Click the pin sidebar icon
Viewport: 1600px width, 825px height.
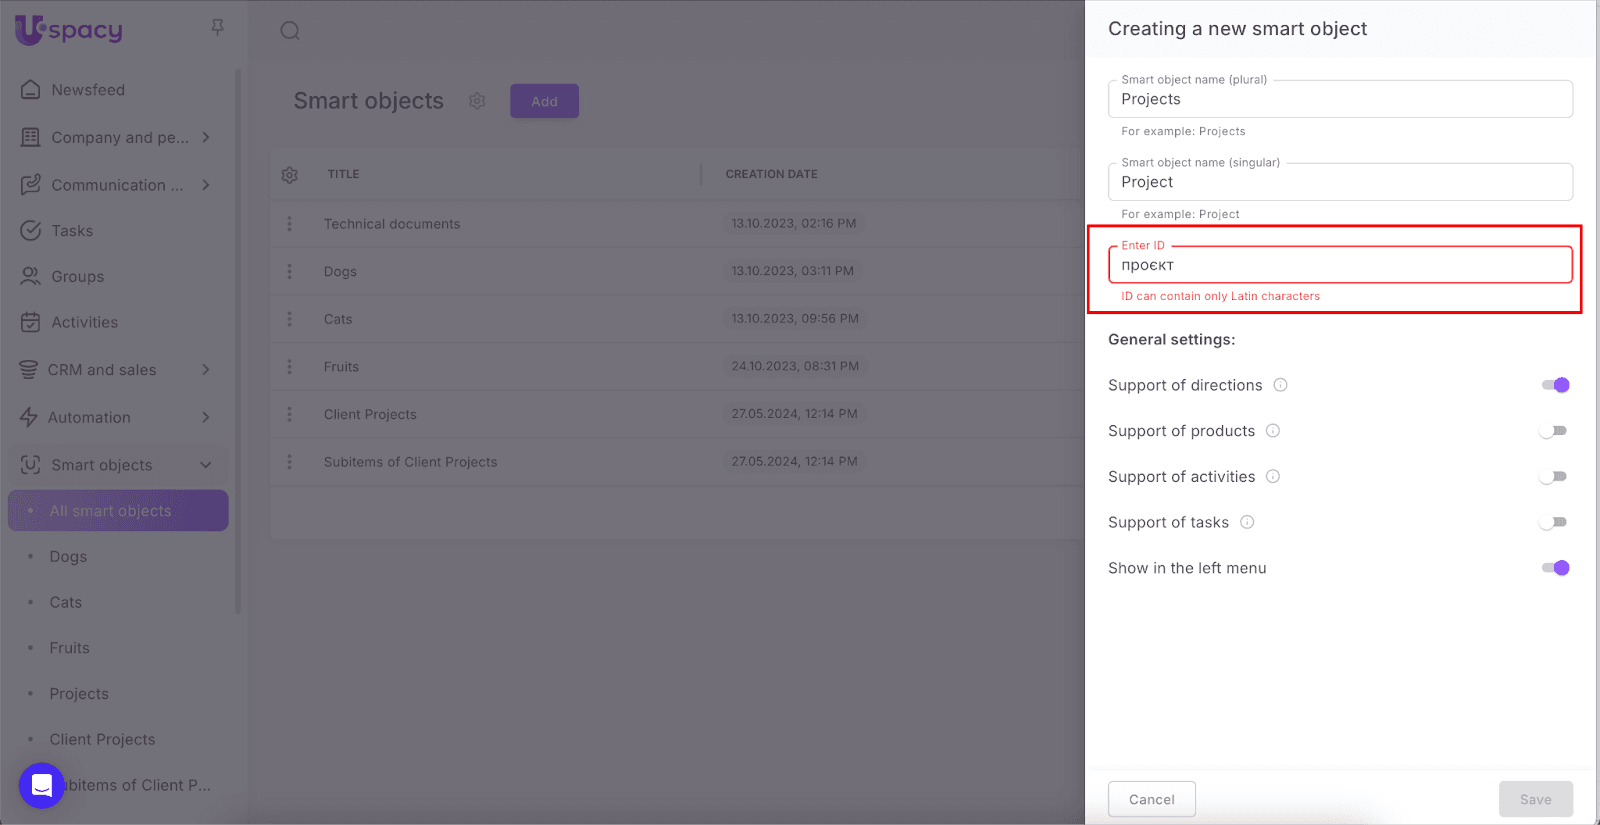(x=217, y=28)
